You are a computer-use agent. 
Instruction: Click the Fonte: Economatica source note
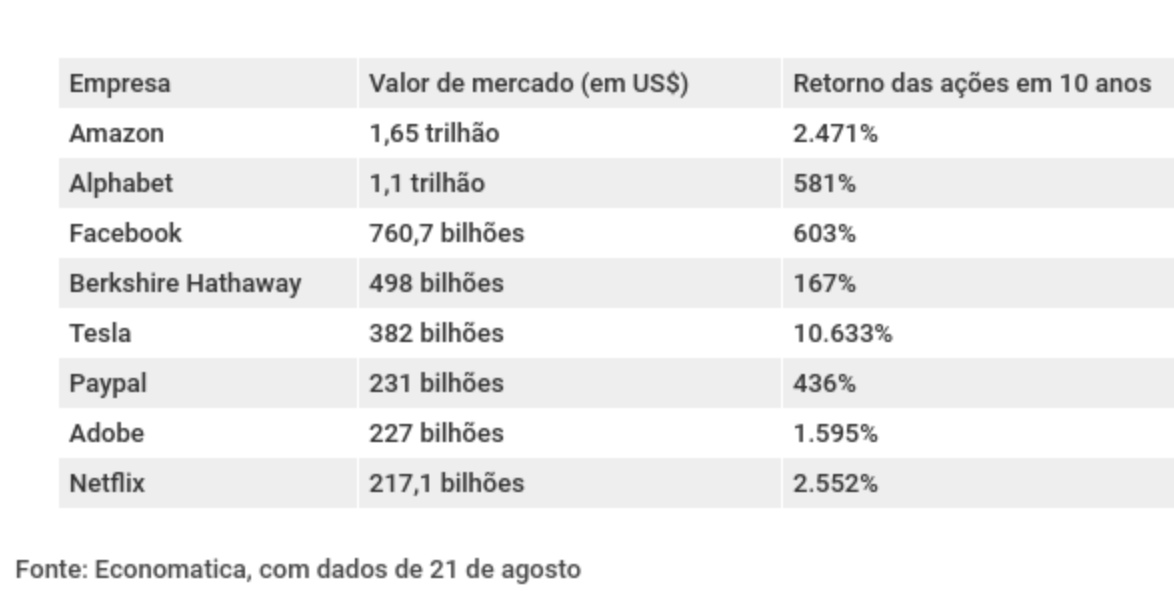coord(297,570)
